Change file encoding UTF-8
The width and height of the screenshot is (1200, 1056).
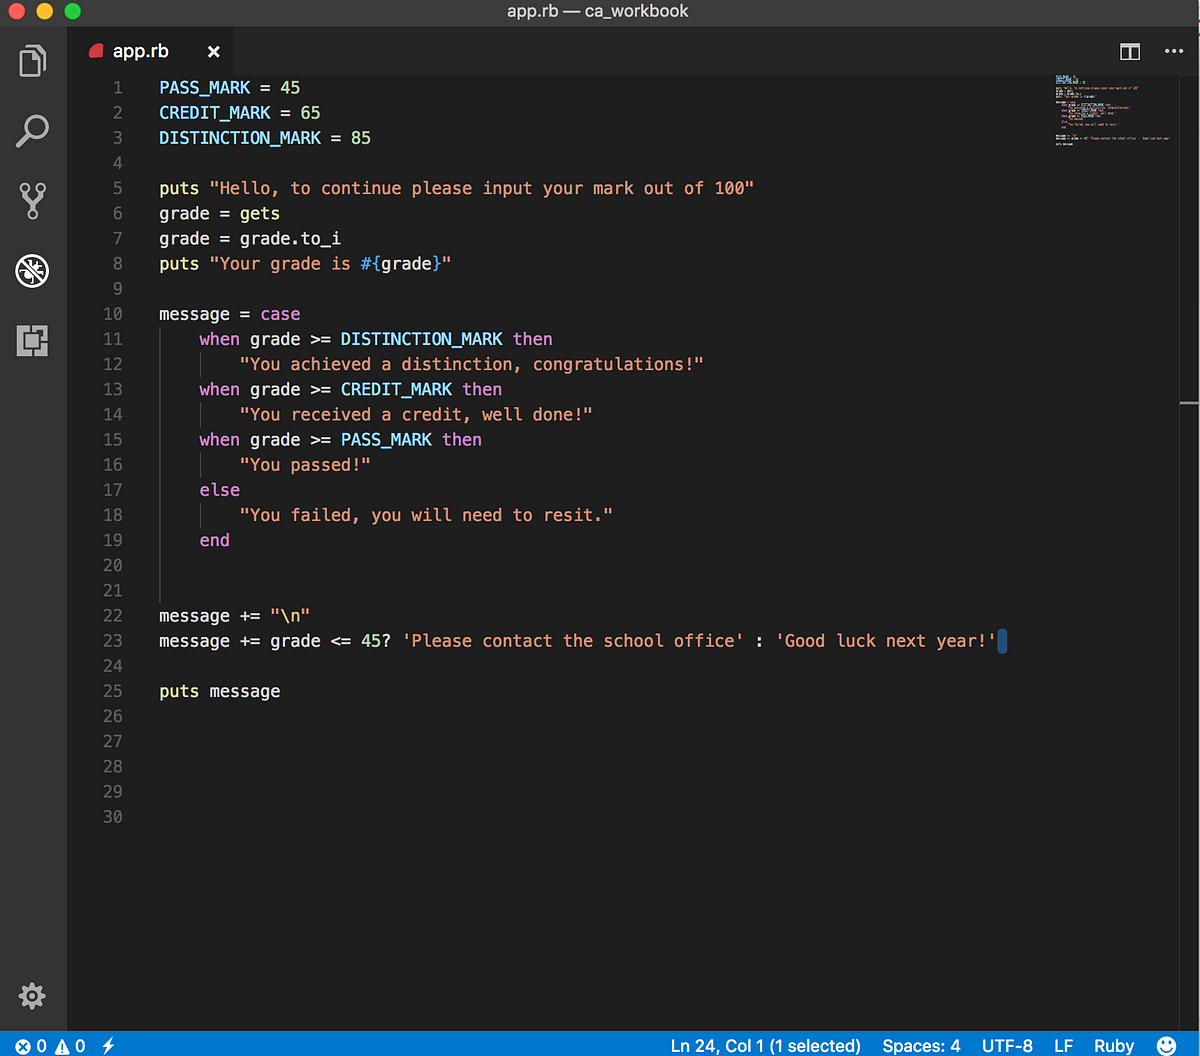click(x=1007, y=1045)
